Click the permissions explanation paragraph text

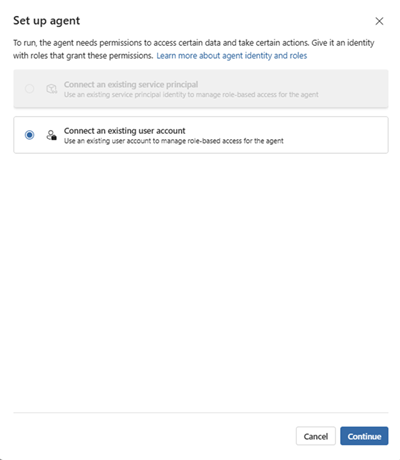194,49
